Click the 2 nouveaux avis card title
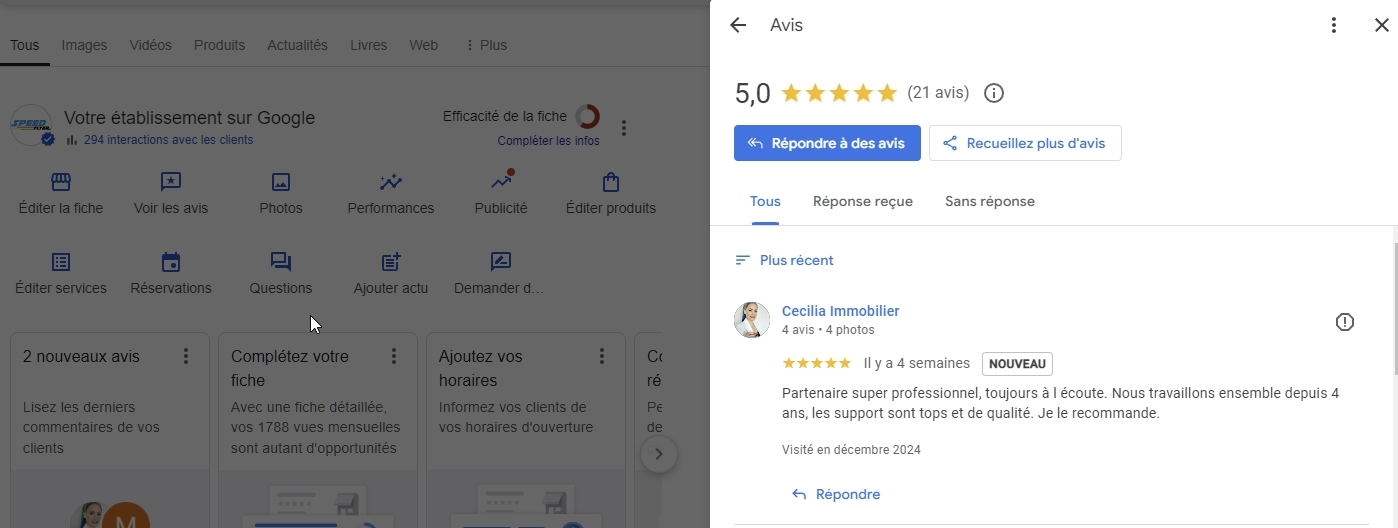This screenshot has width=1398, height=528. (x=81, y=357)
